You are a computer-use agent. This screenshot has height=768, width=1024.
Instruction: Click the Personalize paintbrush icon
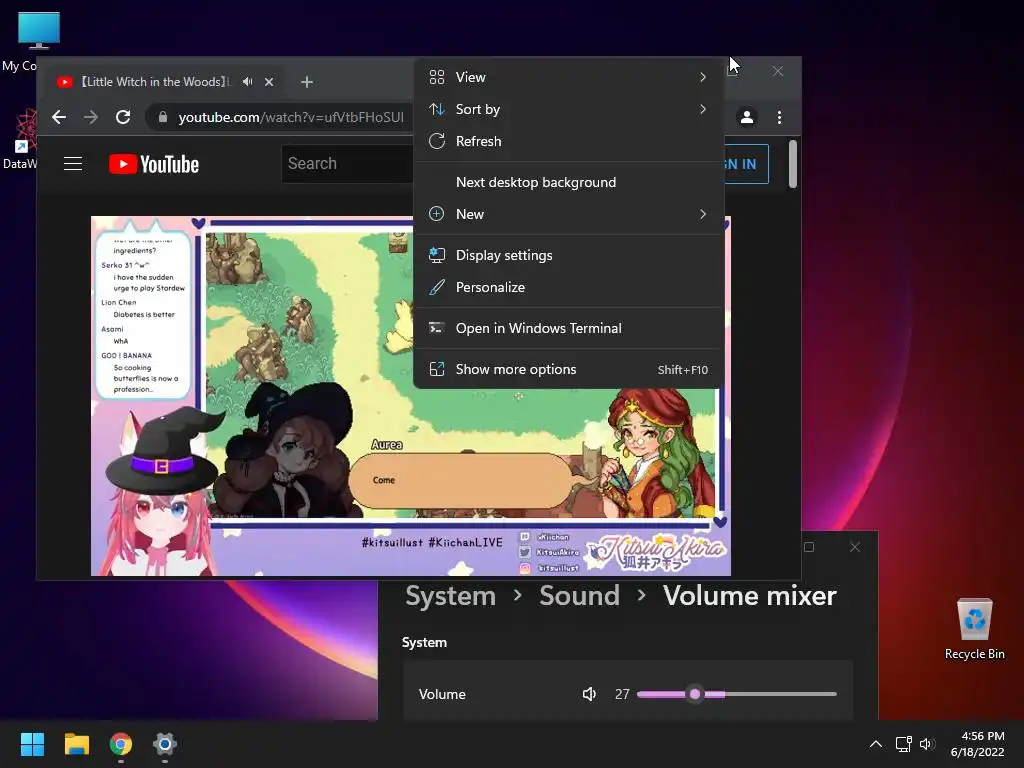click(437, 287)
